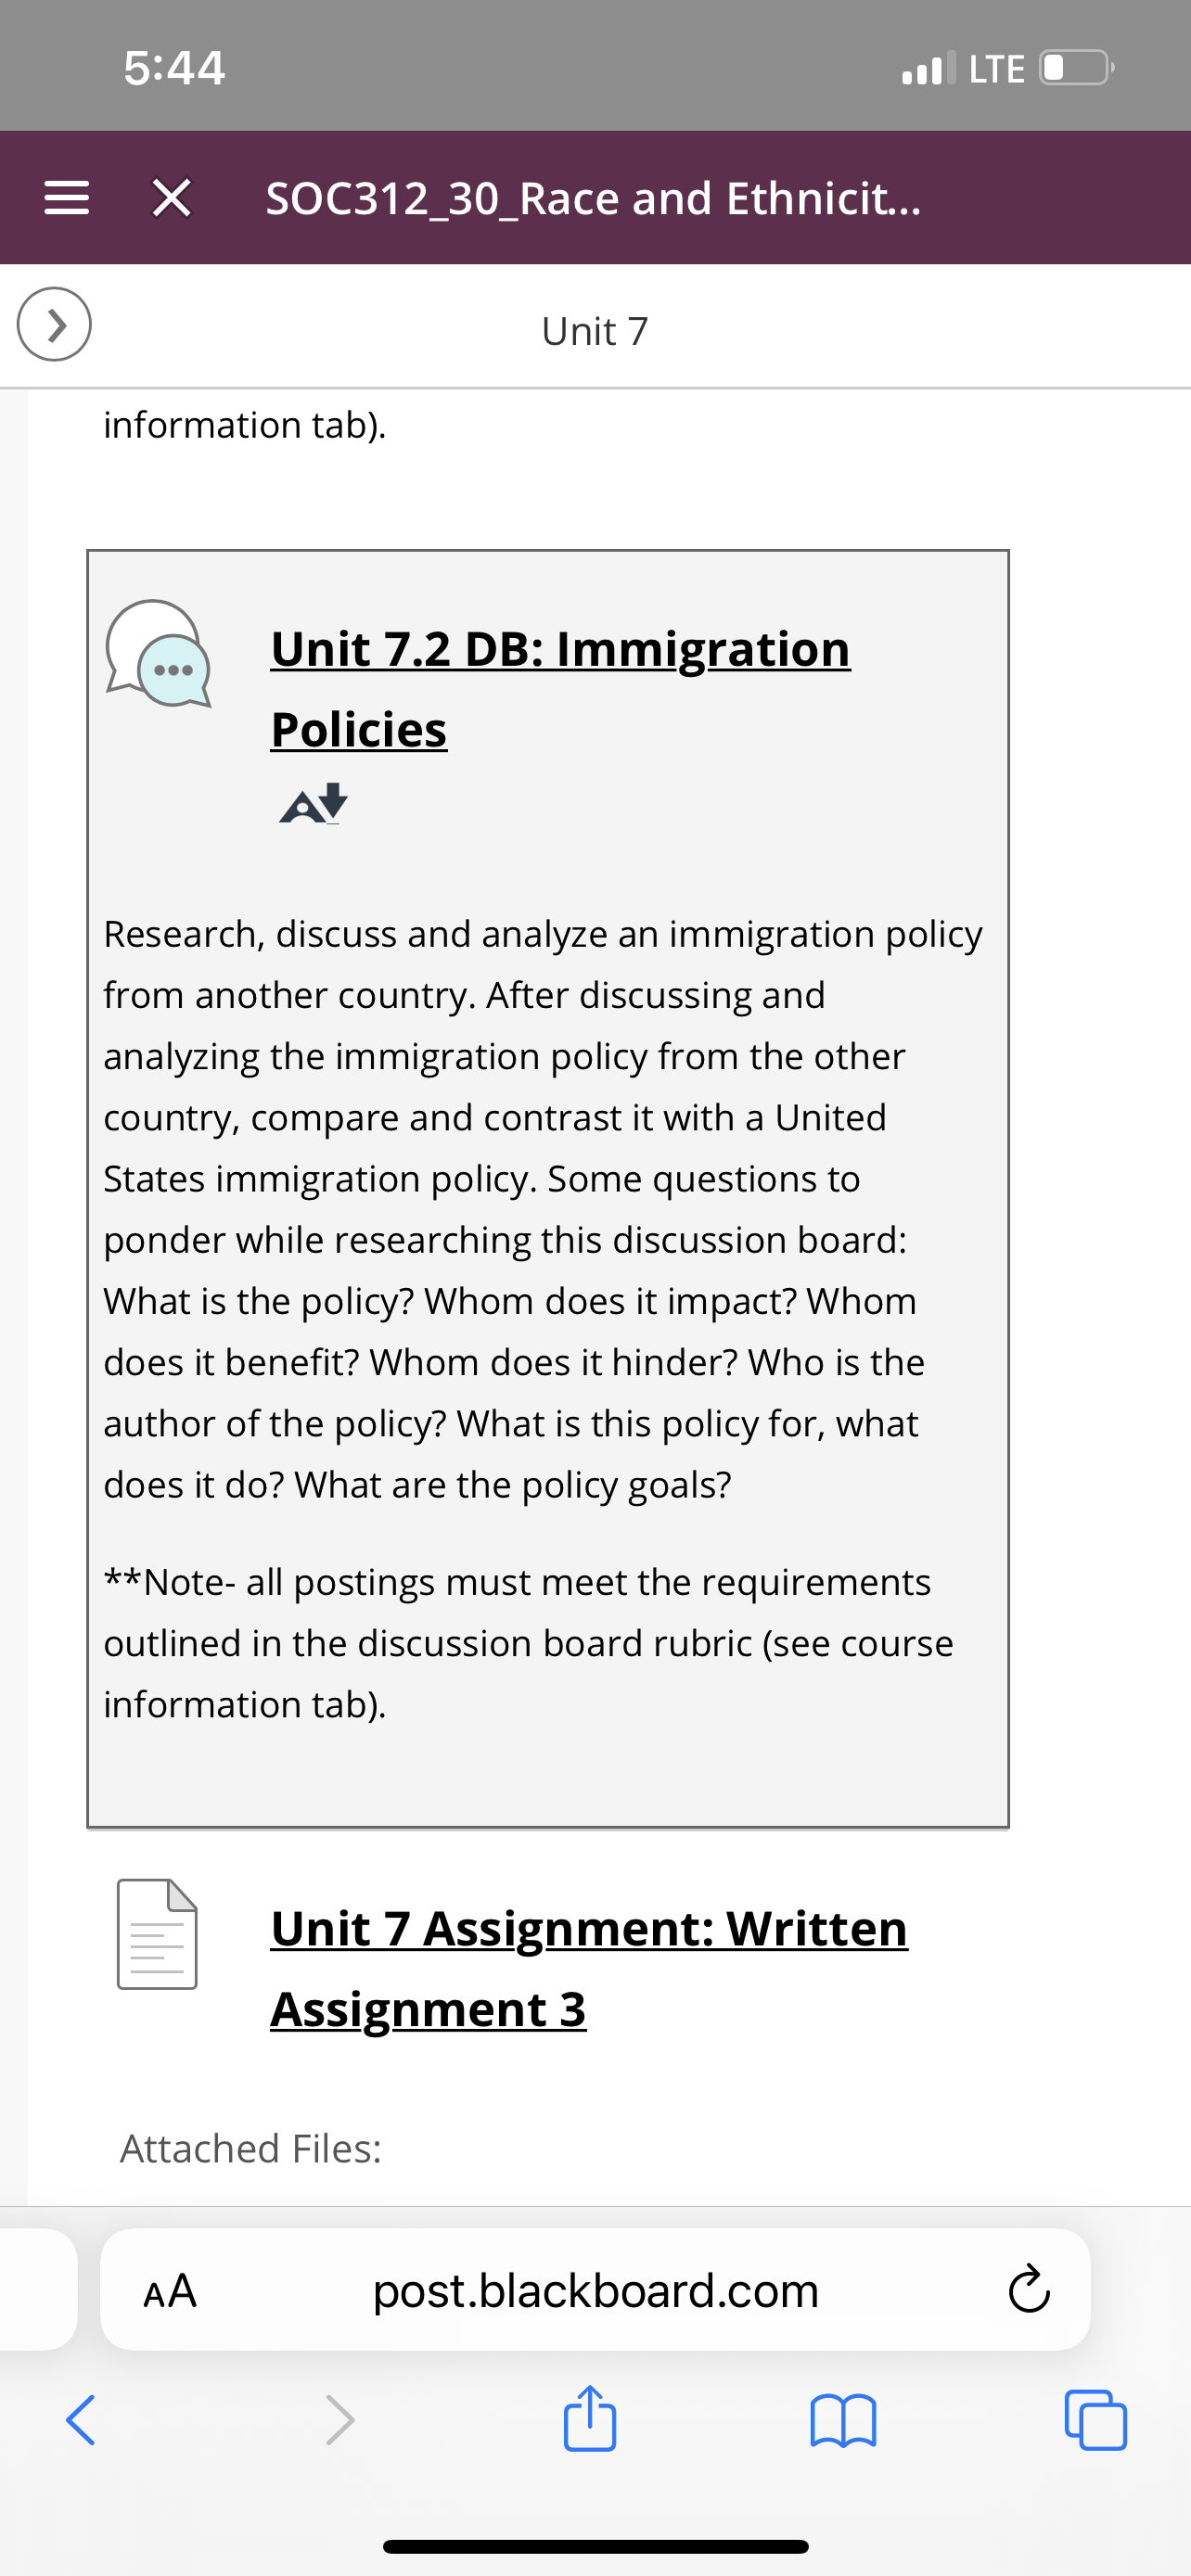Tap the Attached Files label
The image size is (1191, 2576).
pos(251,2148)
